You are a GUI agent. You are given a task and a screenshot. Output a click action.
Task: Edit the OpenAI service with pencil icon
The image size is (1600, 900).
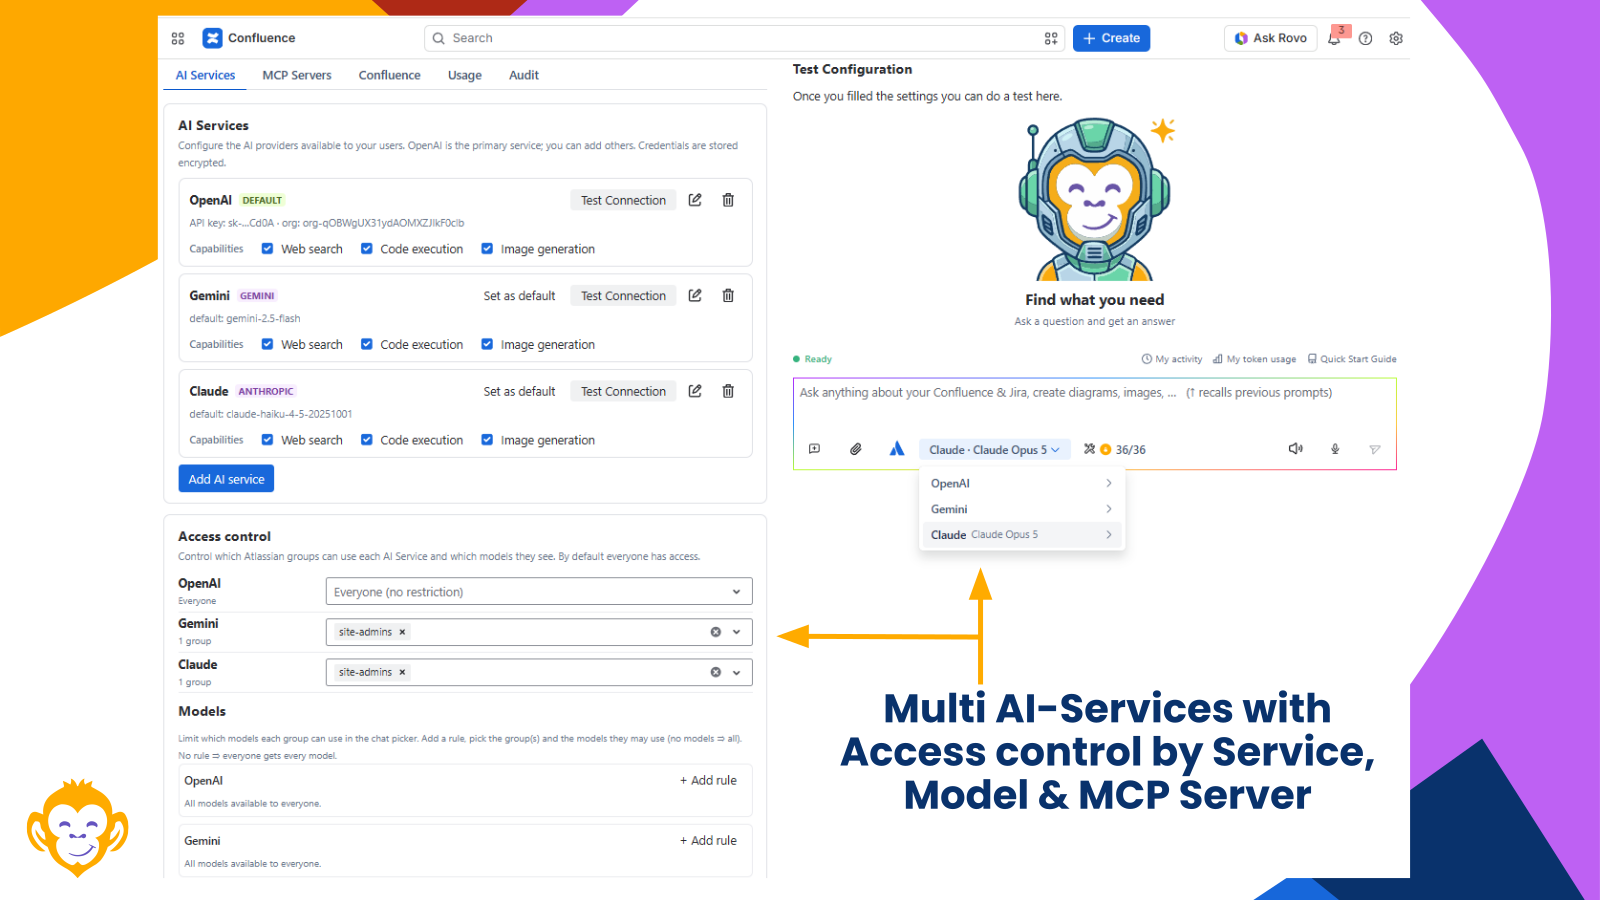point(695,200)
